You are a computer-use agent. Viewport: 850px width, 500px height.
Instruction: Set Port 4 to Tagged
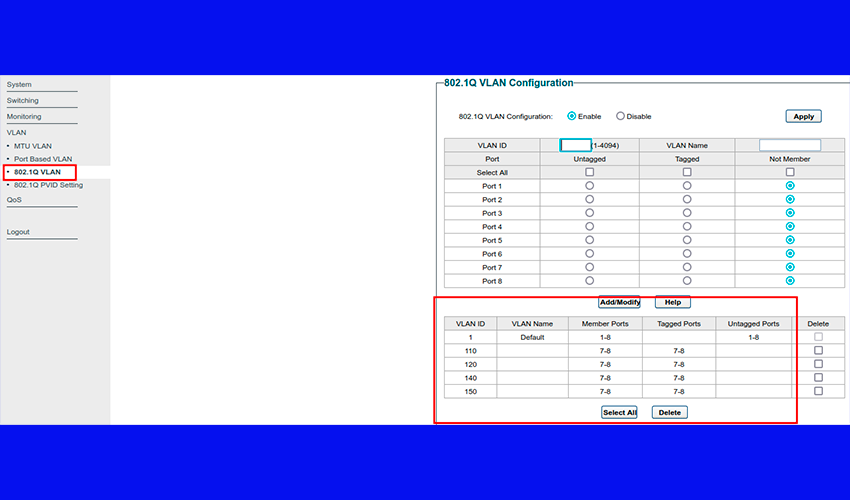(x=687, y=226)
